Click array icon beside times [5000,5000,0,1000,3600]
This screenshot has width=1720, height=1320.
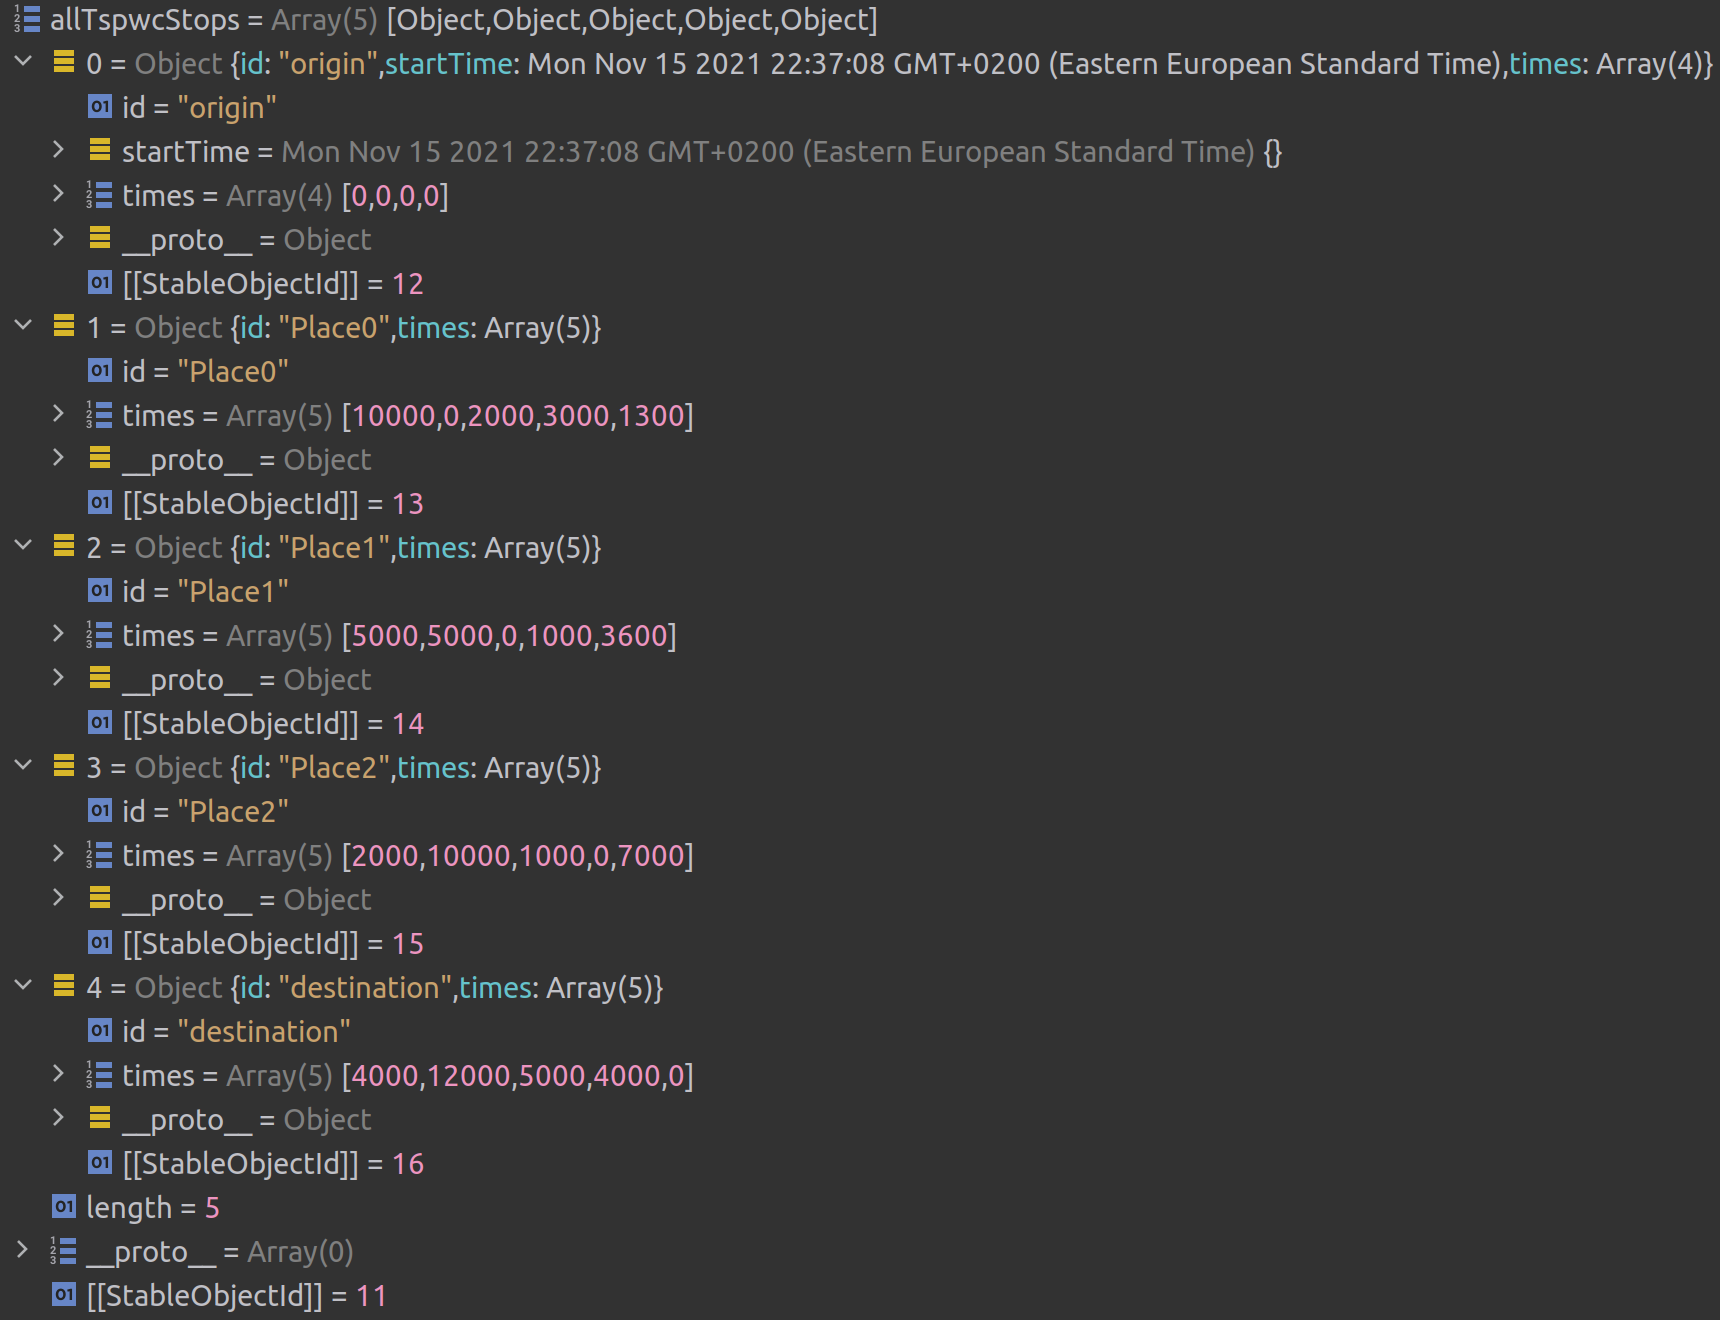pos(99,634)
